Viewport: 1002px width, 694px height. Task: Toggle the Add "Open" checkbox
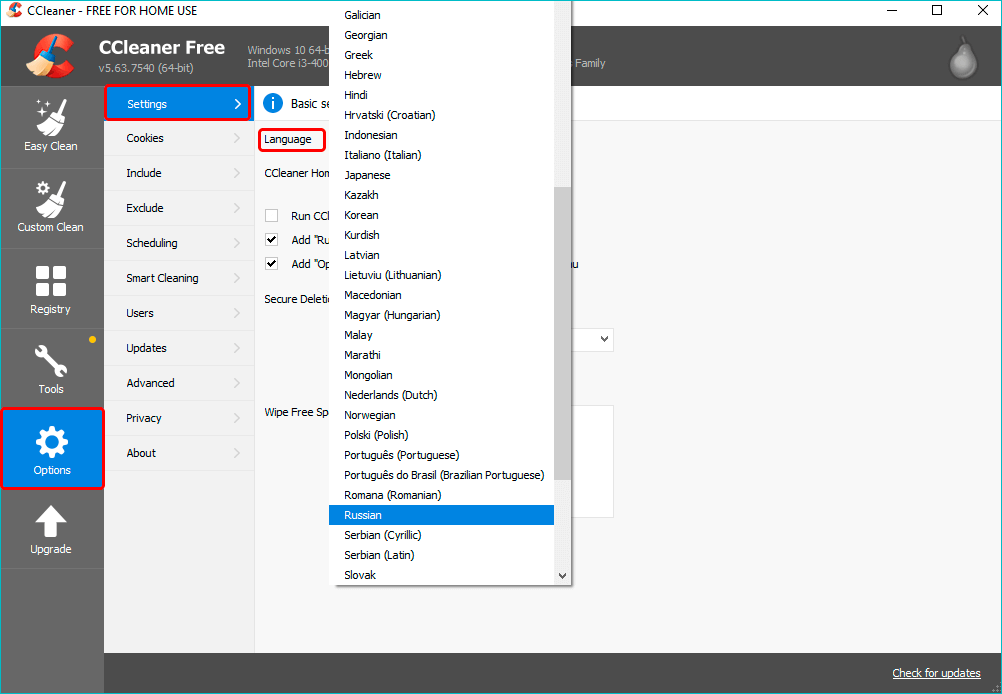click(x=271, y=264)
